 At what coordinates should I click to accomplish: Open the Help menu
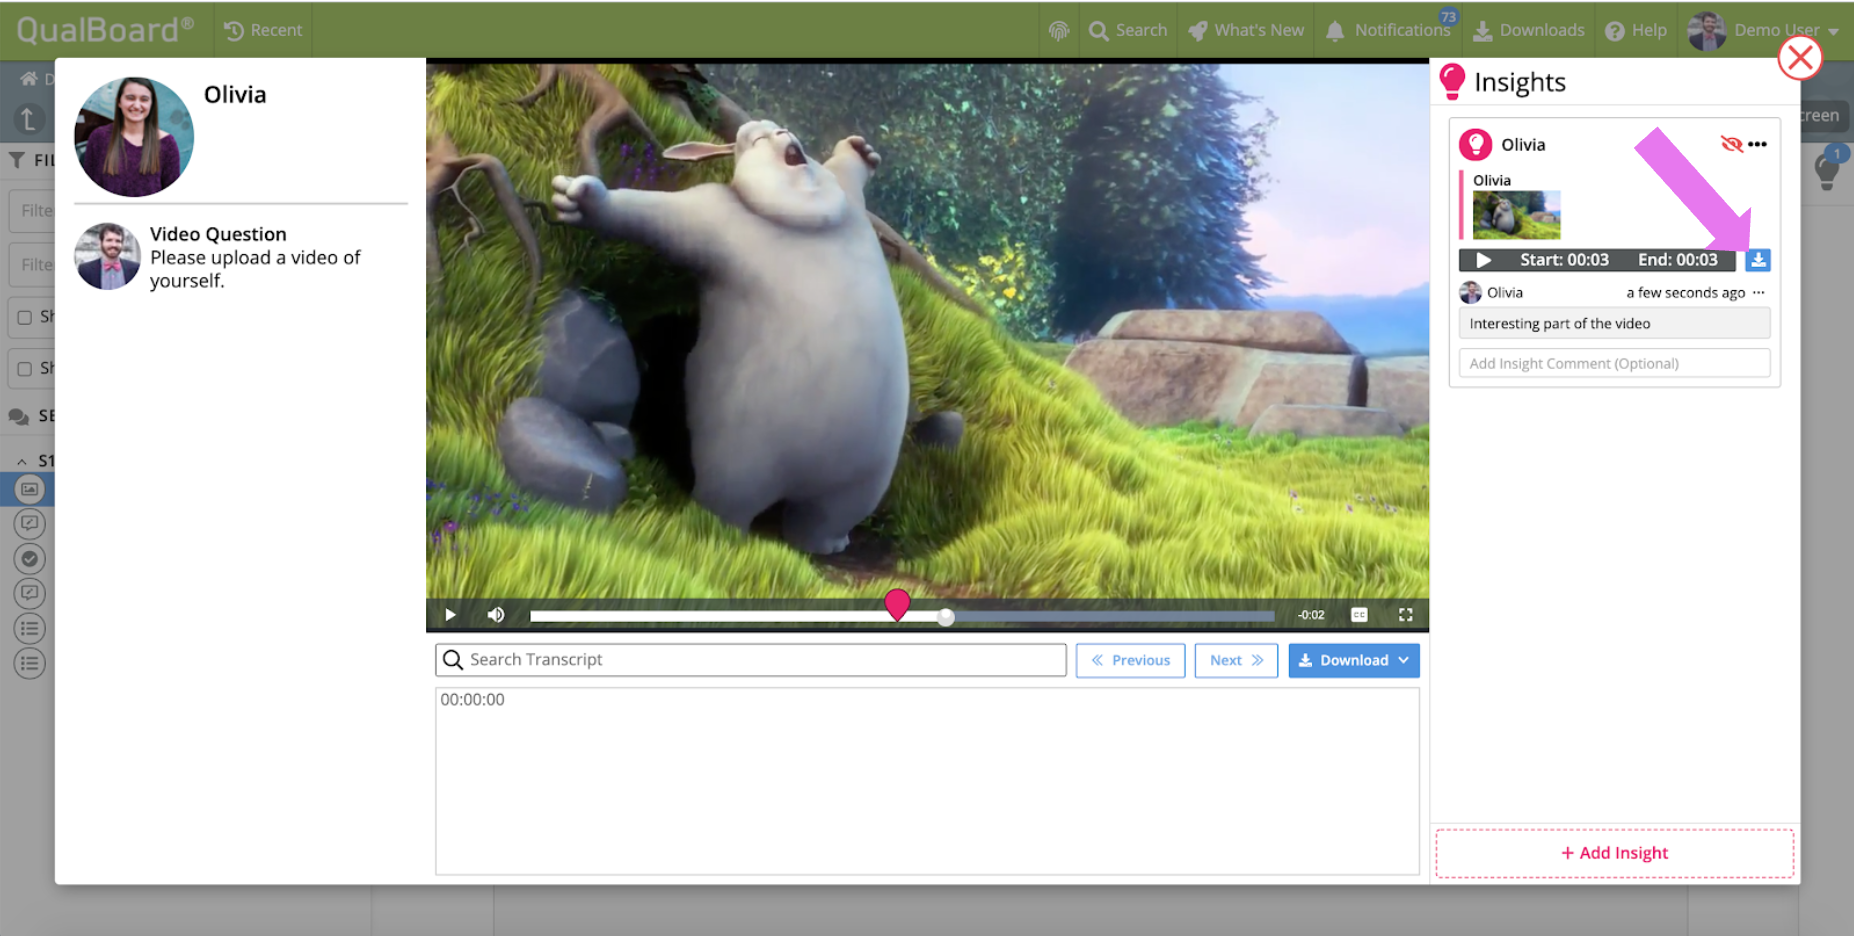pos(1636,30)
